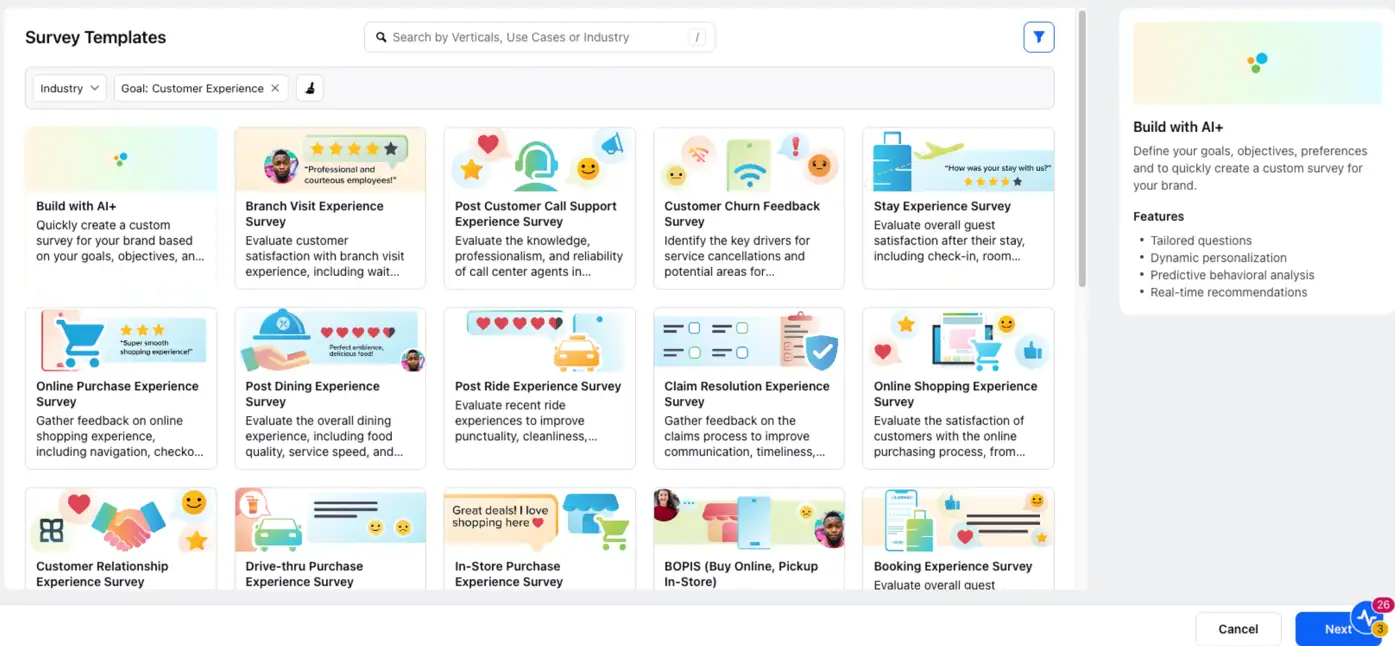This screenshot has height=646, width=1395.
Task: Clear applied filters using the broom icon
Action: coord(309,88)
